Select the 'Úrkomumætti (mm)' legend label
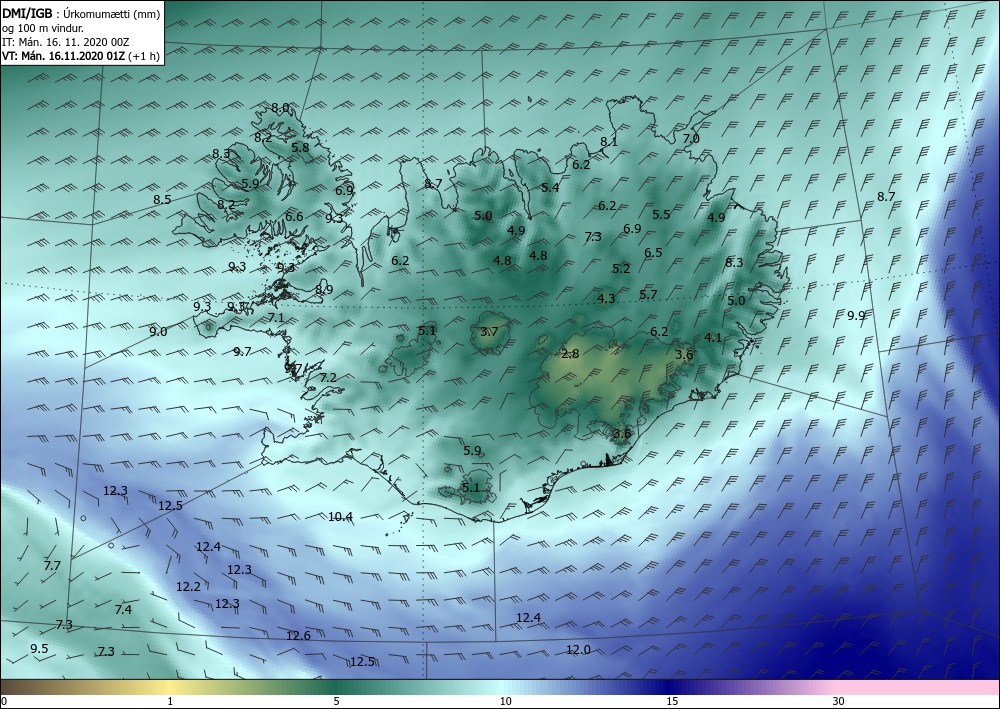 tap(111, 13)
